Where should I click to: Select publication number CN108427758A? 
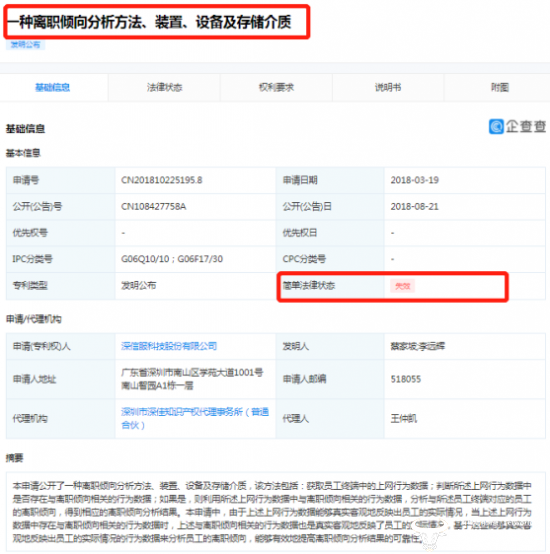coord(154,206)
